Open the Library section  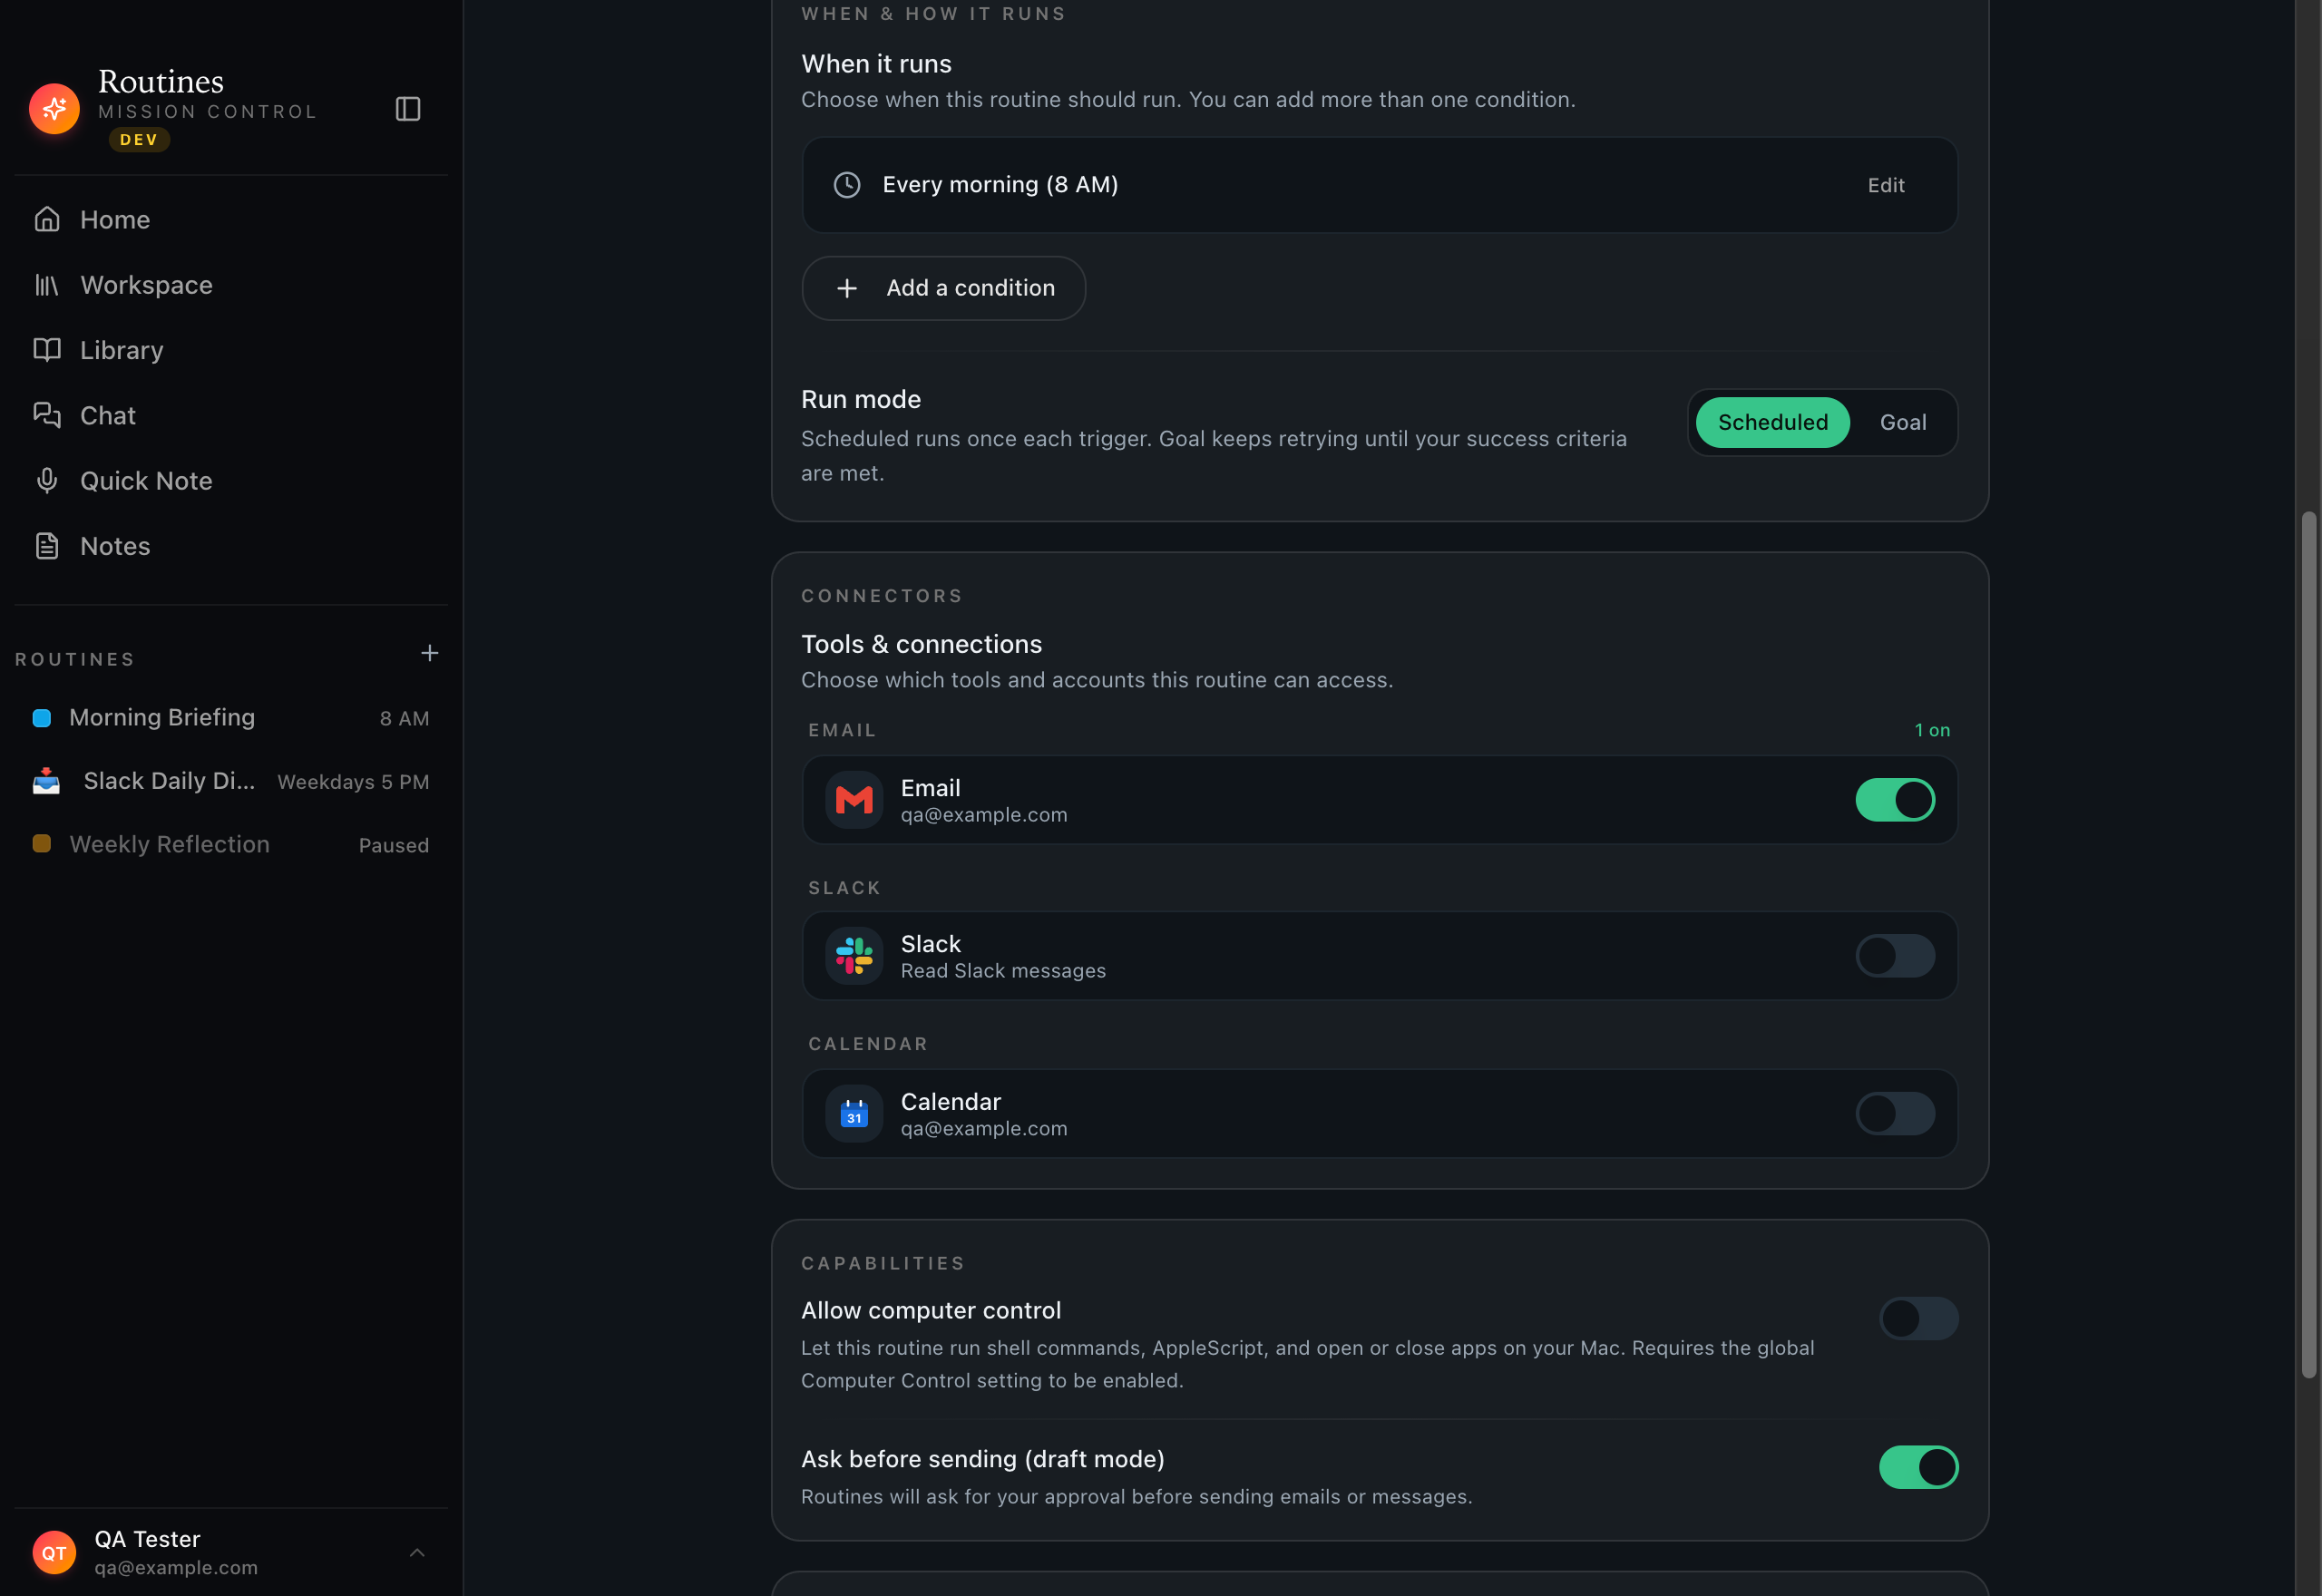(x=231, y=350)
